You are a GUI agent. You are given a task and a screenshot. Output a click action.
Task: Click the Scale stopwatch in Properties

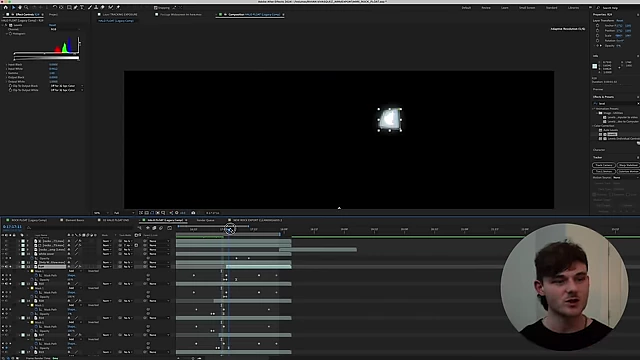tap(598, 36)
